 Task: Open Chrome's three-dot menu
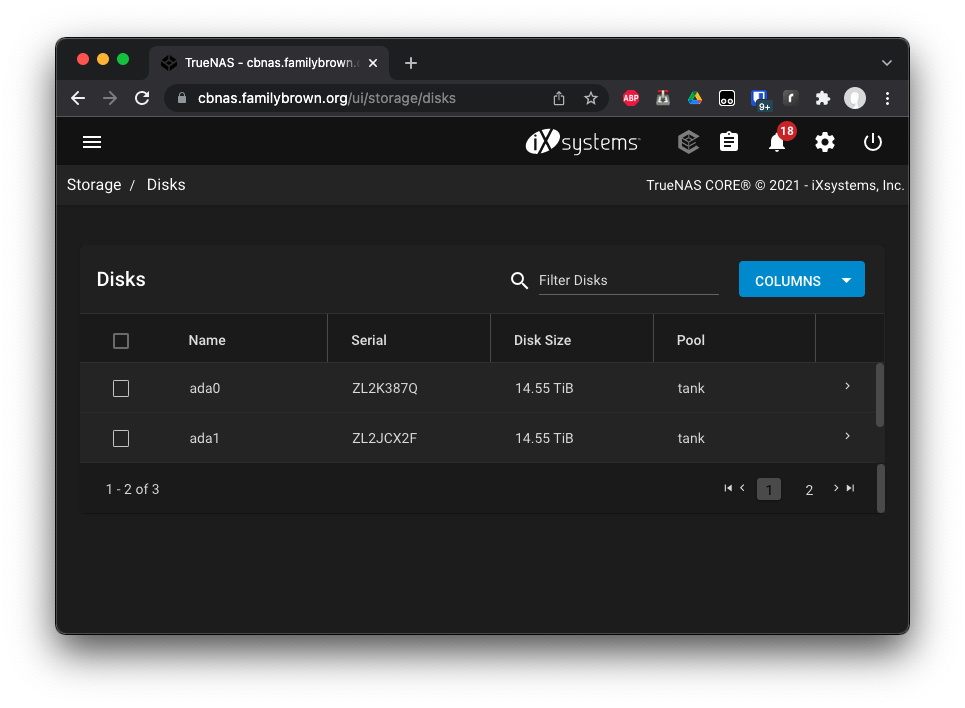(887, 99)
